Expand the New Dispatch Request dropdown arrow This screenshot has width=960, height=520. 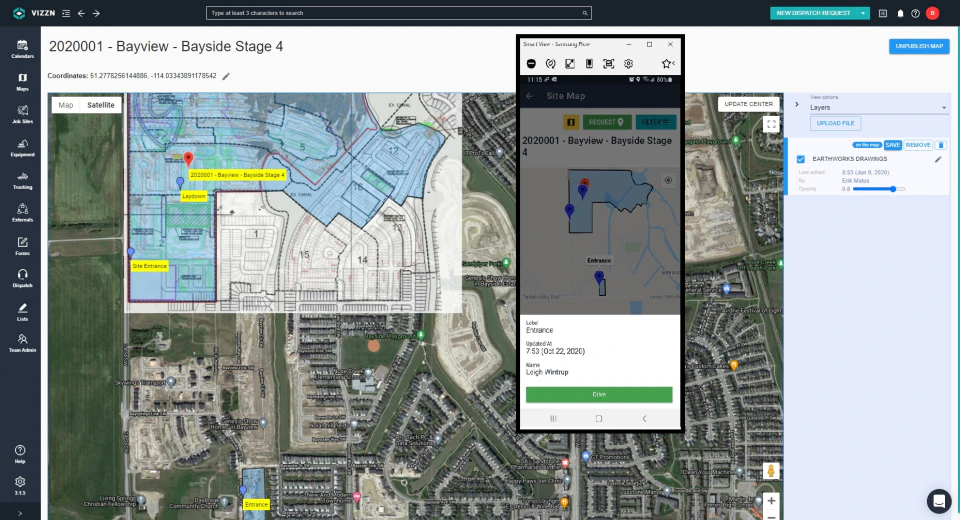[863, 13]
